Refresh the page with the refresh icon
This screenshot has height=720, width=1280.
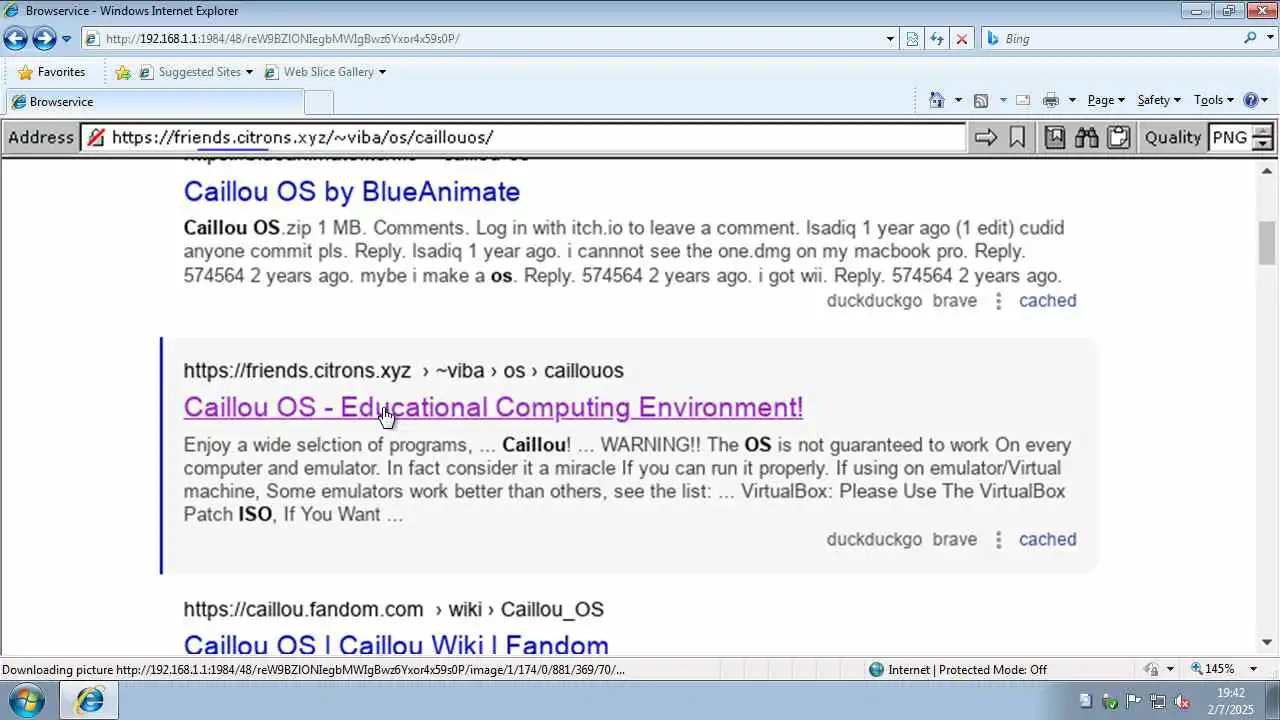coord(937,39)
